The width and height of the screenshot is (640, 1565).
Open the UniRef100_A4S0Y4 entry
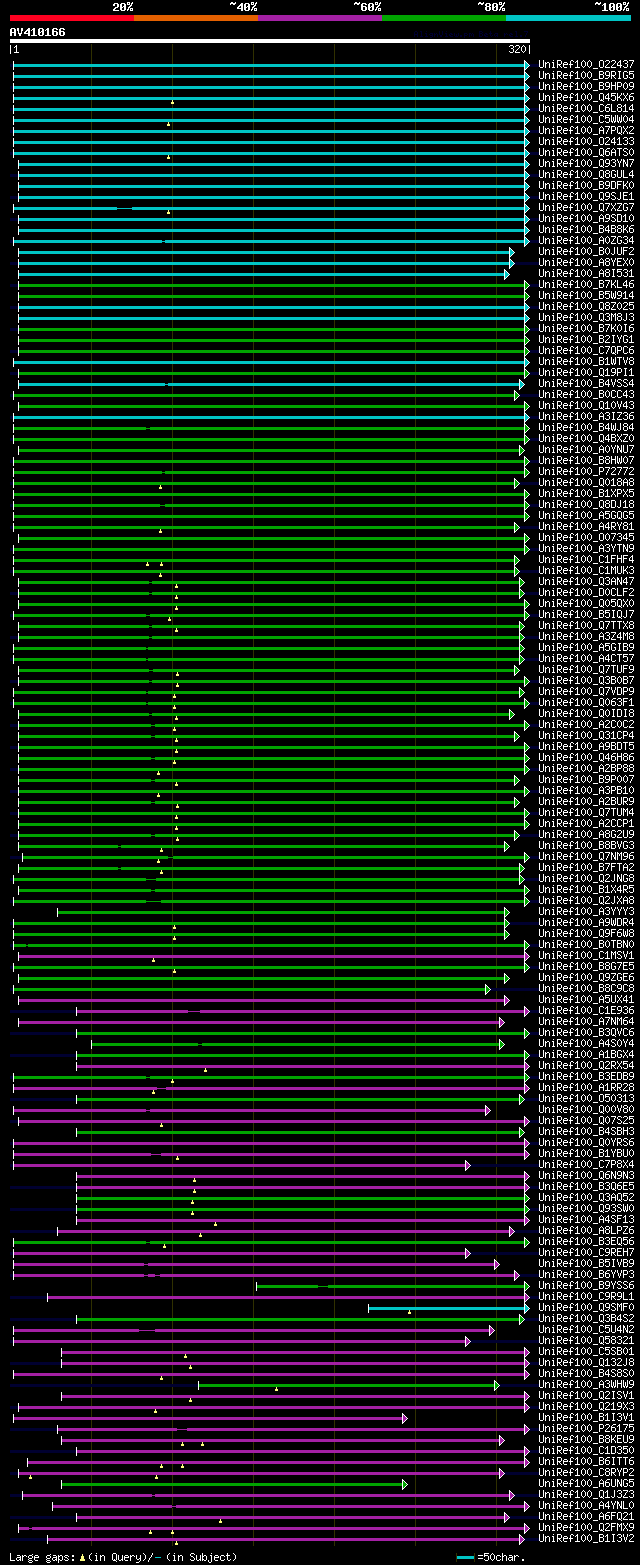[x=586, y=1043]
